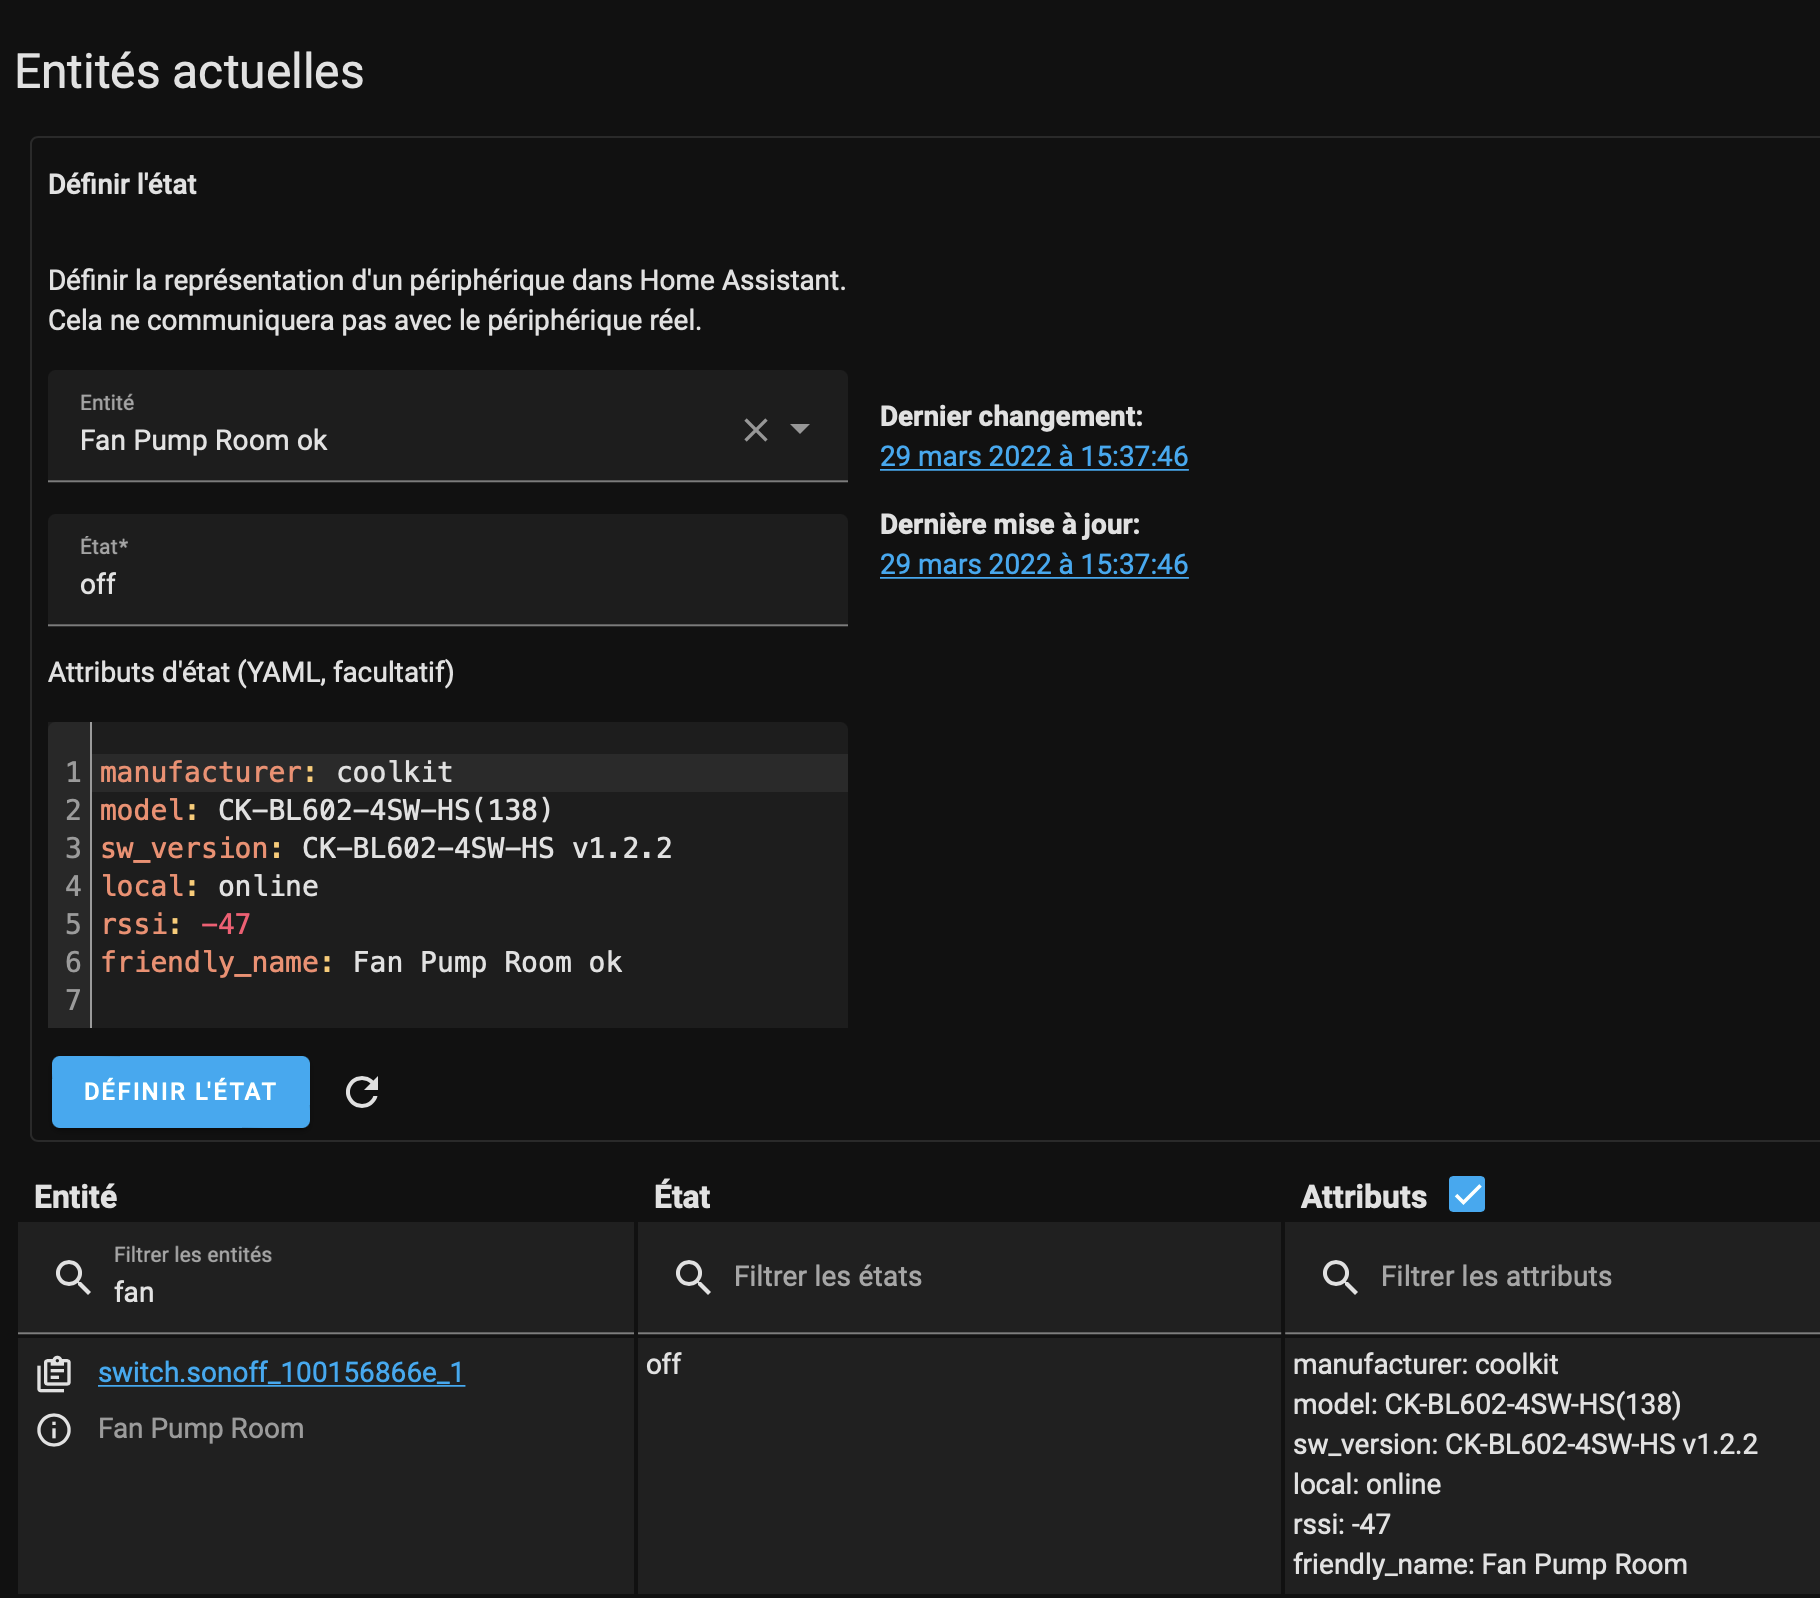This screenshot has width=1820, height=1598.
Task: Click the Filtrer les états field
Action: 990,1277
